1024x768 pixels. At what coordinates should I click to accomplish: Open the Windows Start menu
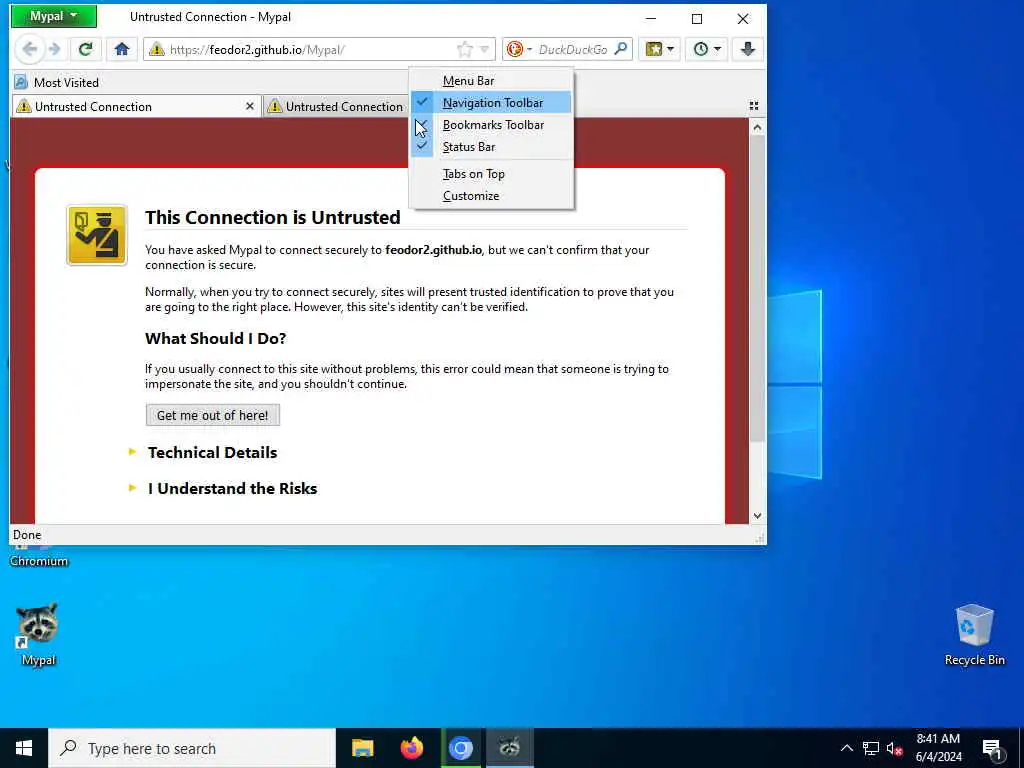click(24, 748)
